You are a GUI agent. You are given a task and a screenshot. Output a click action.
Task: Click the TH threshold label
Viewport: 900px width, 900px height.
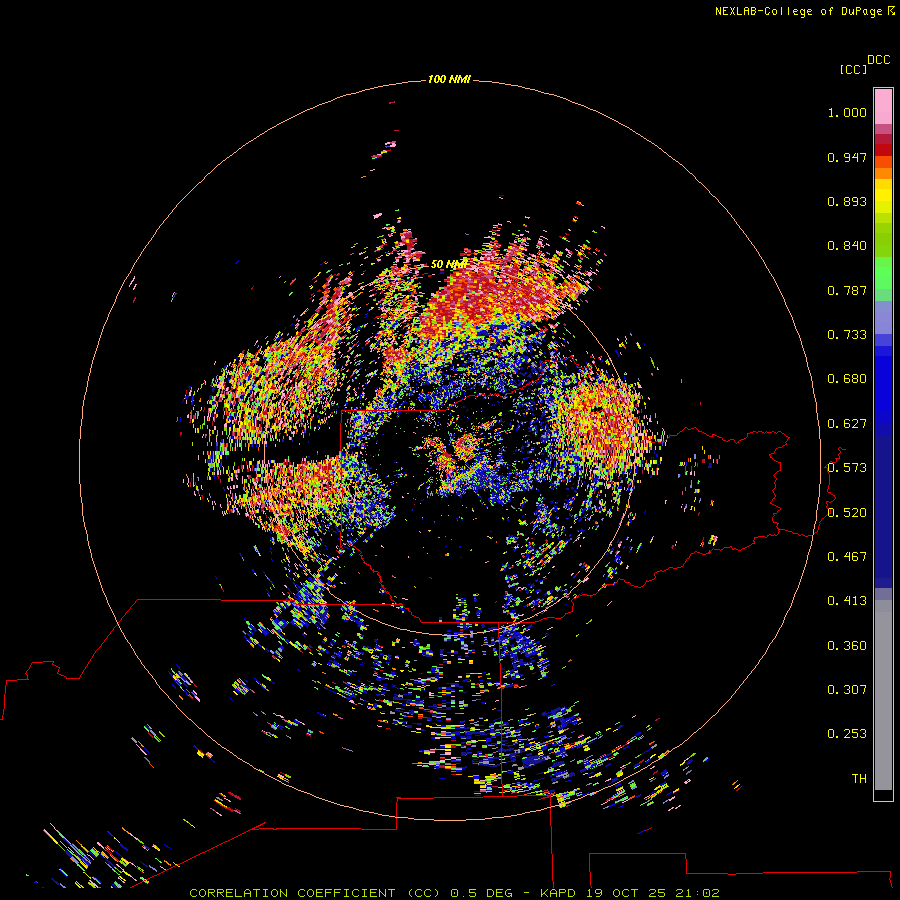click(859, 779)
